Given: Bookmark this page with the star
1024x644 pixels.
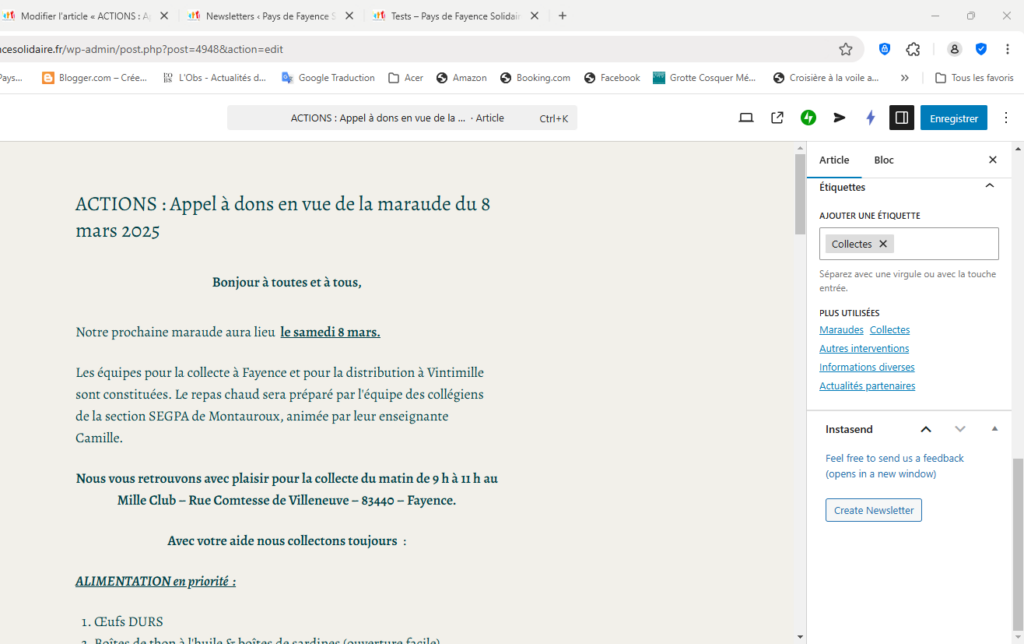Looking at the screenshot, I should (x=846, y=49).
